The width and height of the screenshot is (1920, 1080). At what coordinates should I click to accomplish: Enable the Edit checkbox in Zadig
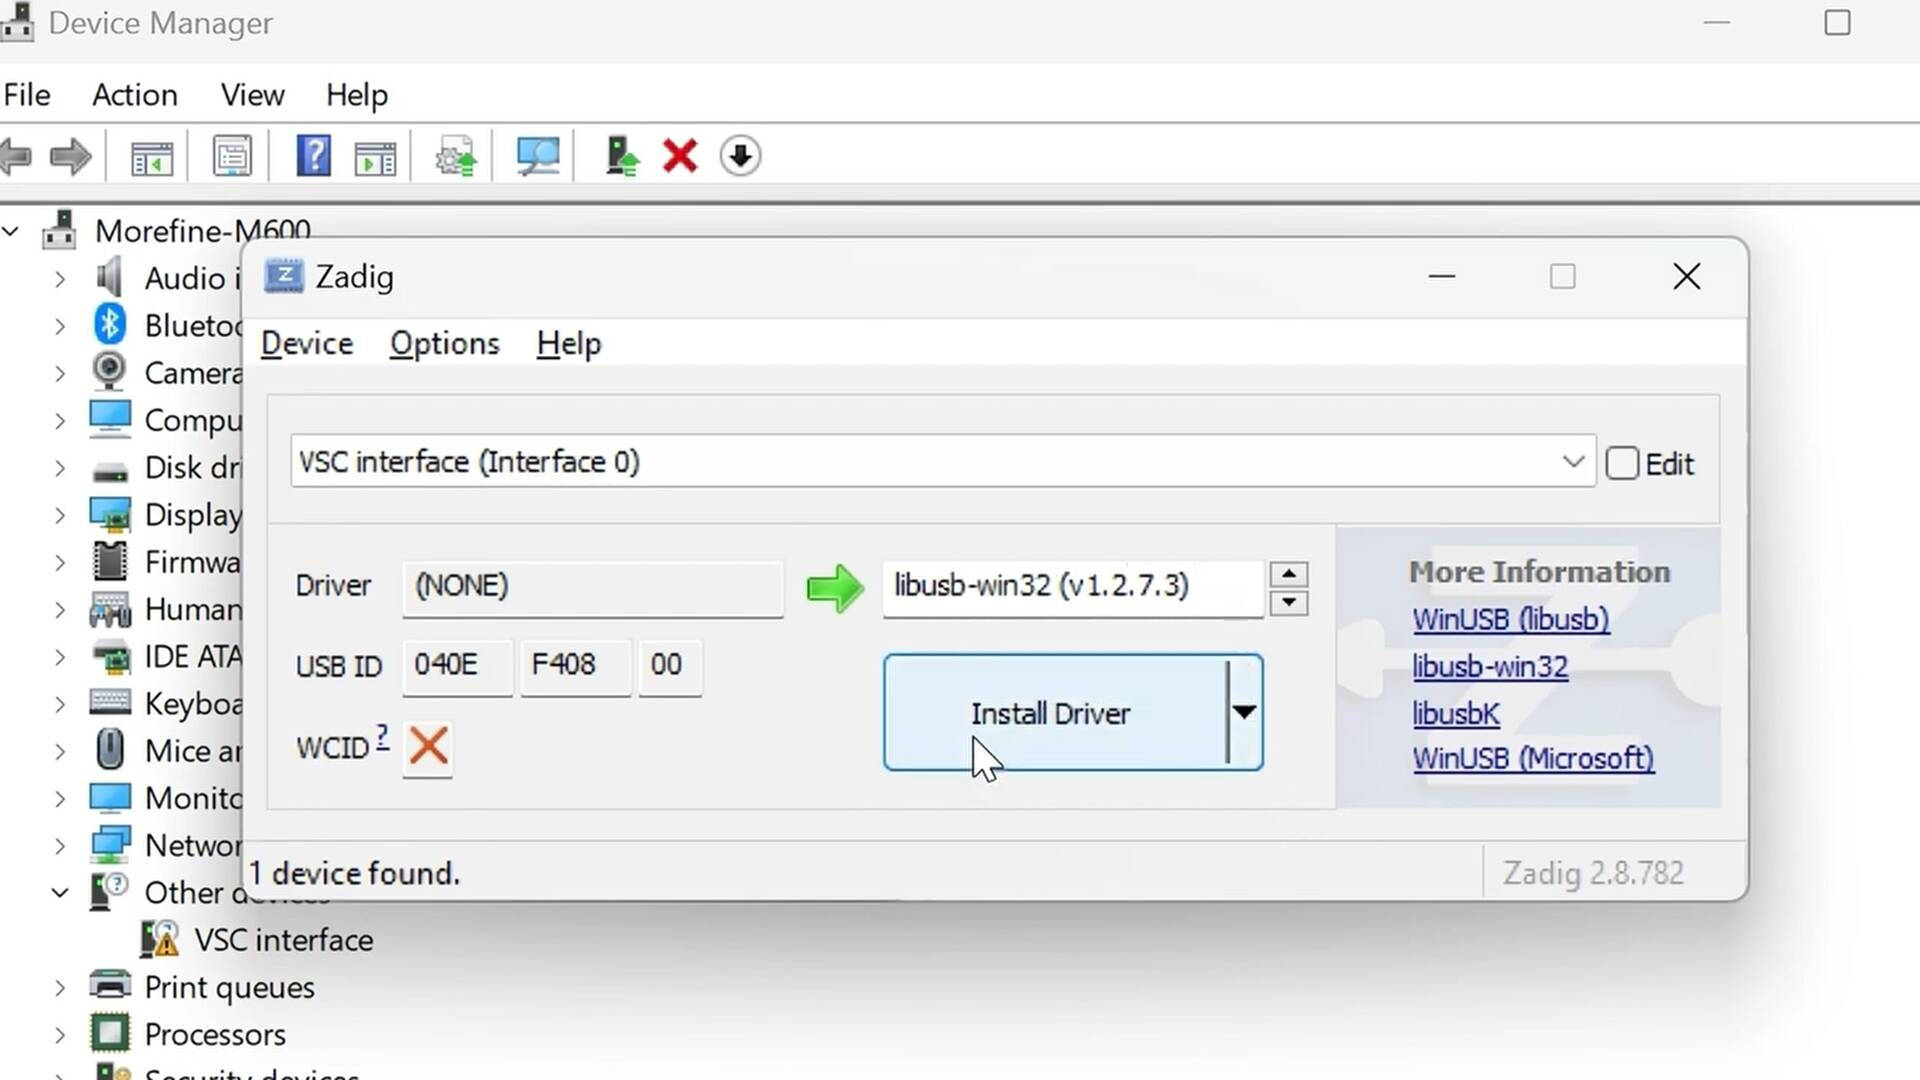click(x=1622, y=464)
